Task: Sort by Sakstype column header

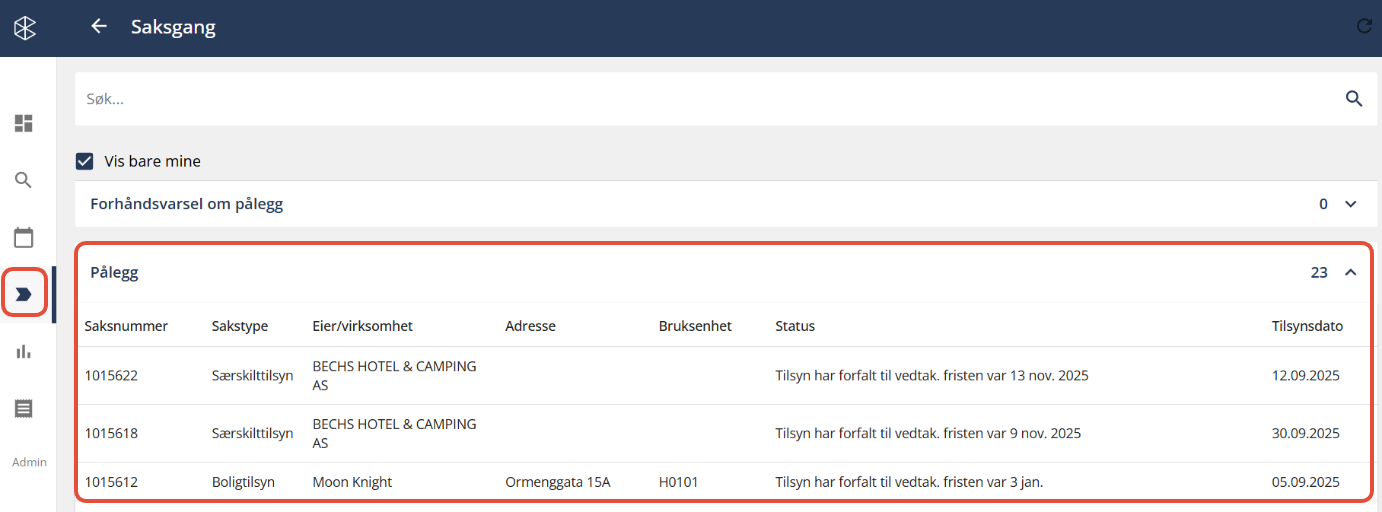Action: pyautogui.click(x=240, y=326)
